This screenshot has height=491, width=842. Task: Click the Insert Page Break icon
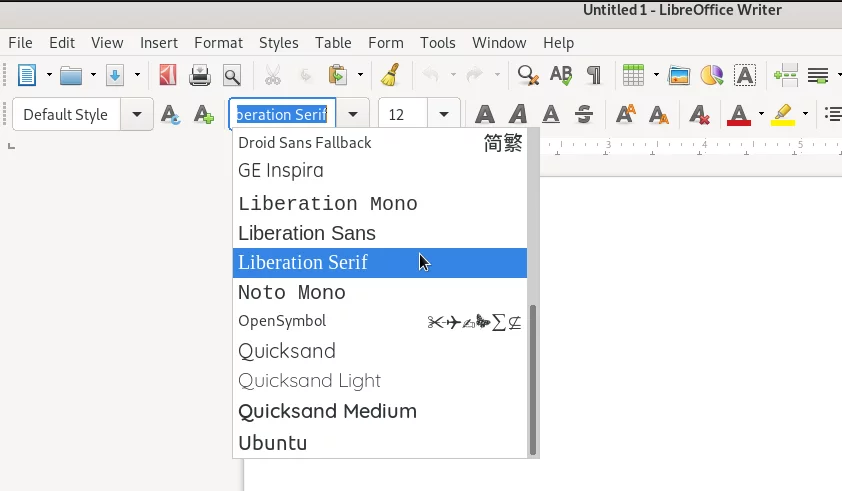pyautogui.click(x=786, y=75)
